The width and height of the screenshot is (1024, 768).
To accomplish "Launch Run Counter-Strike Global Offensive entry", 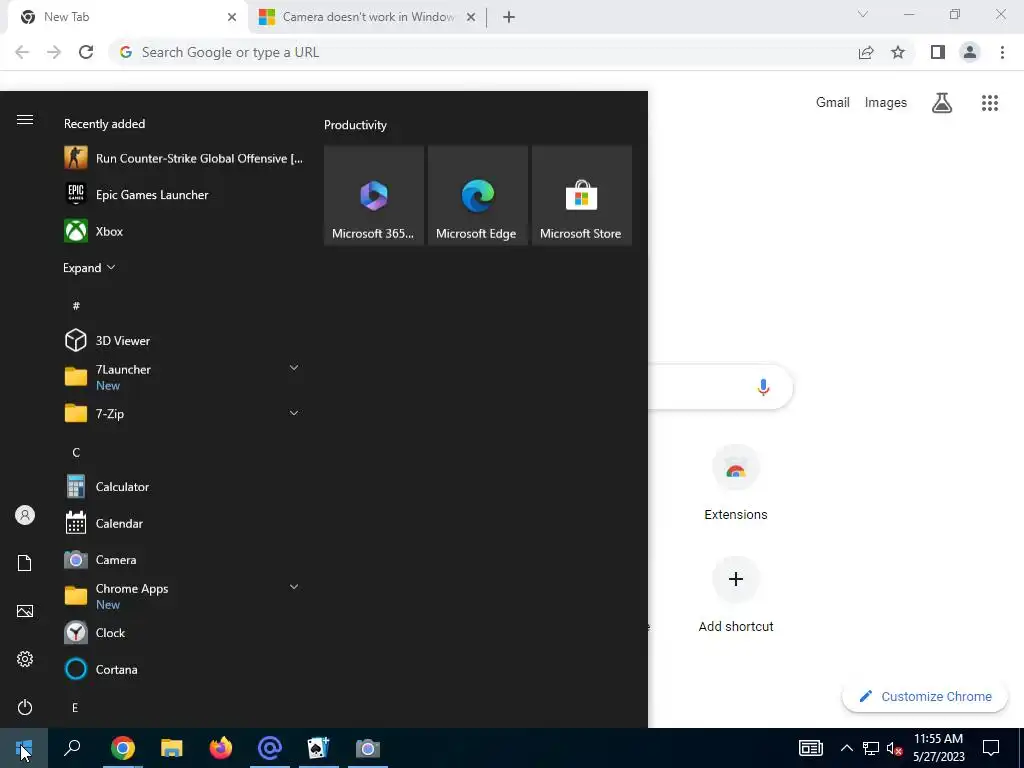I will (184, 158).
